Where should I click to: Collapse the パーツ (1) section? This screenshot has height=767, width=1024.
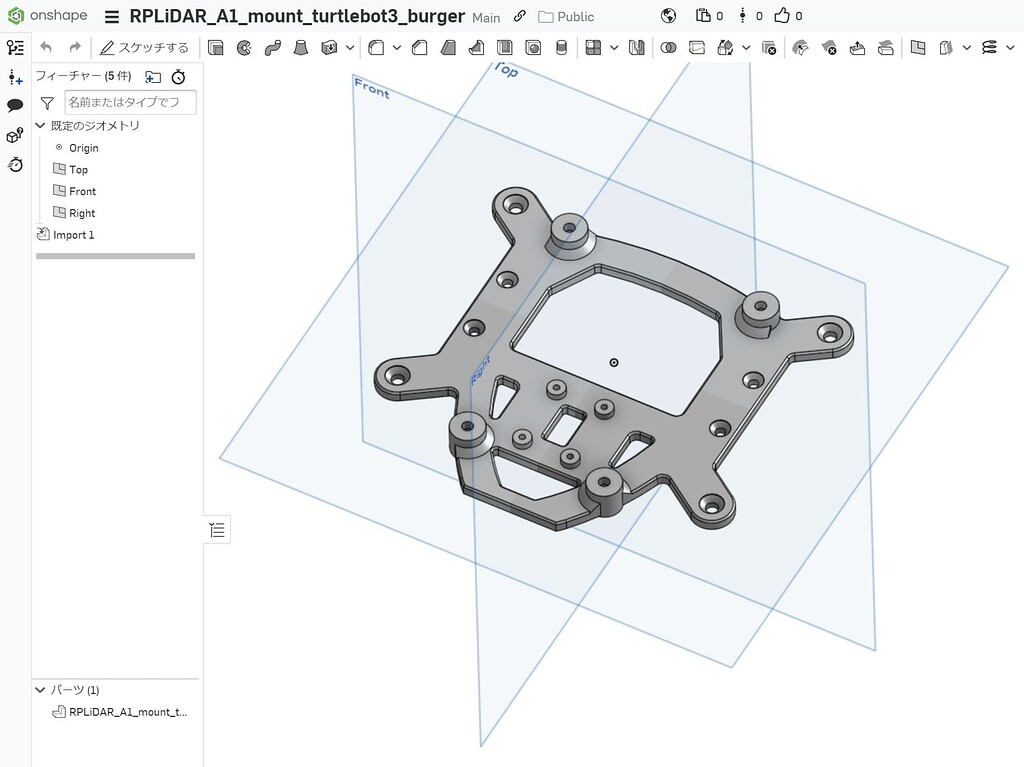(x=41, y=690)
